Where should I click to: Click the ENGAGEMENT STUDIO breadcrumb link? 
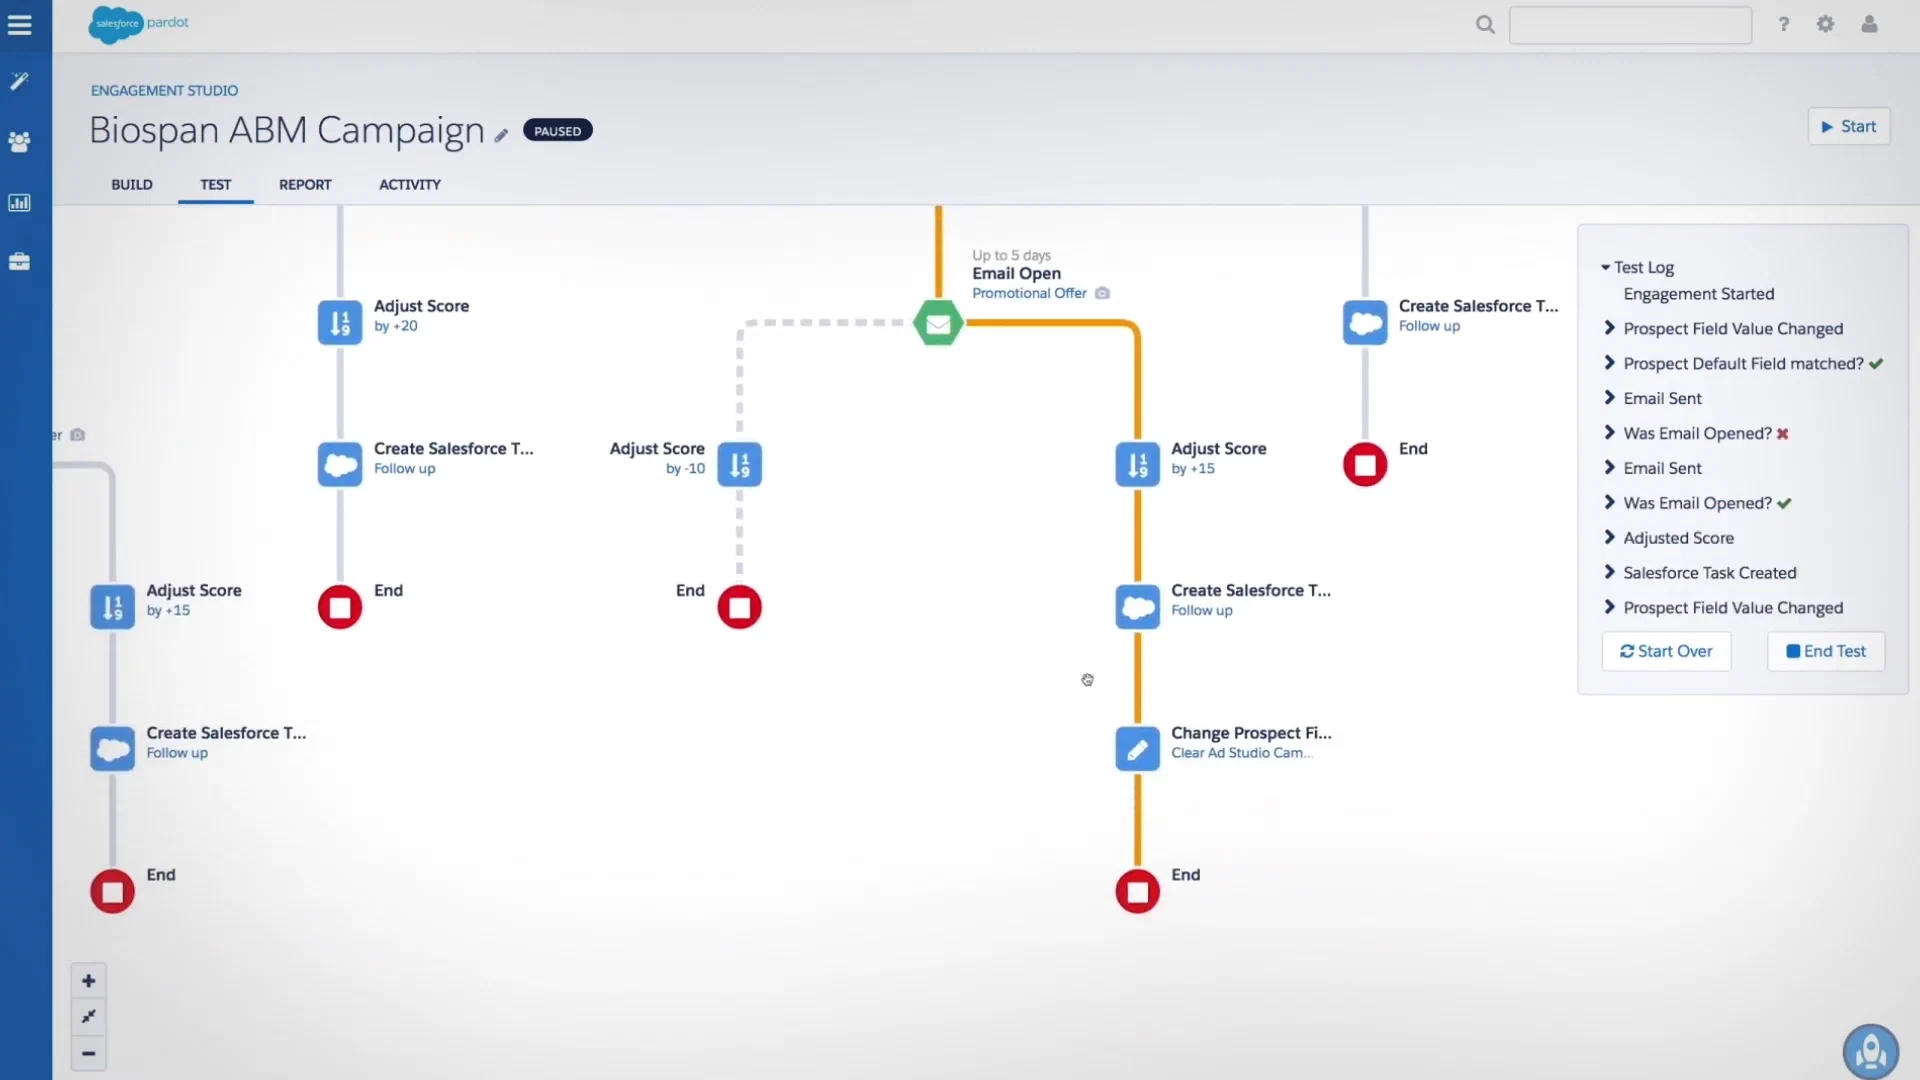[x=164, y=90]
